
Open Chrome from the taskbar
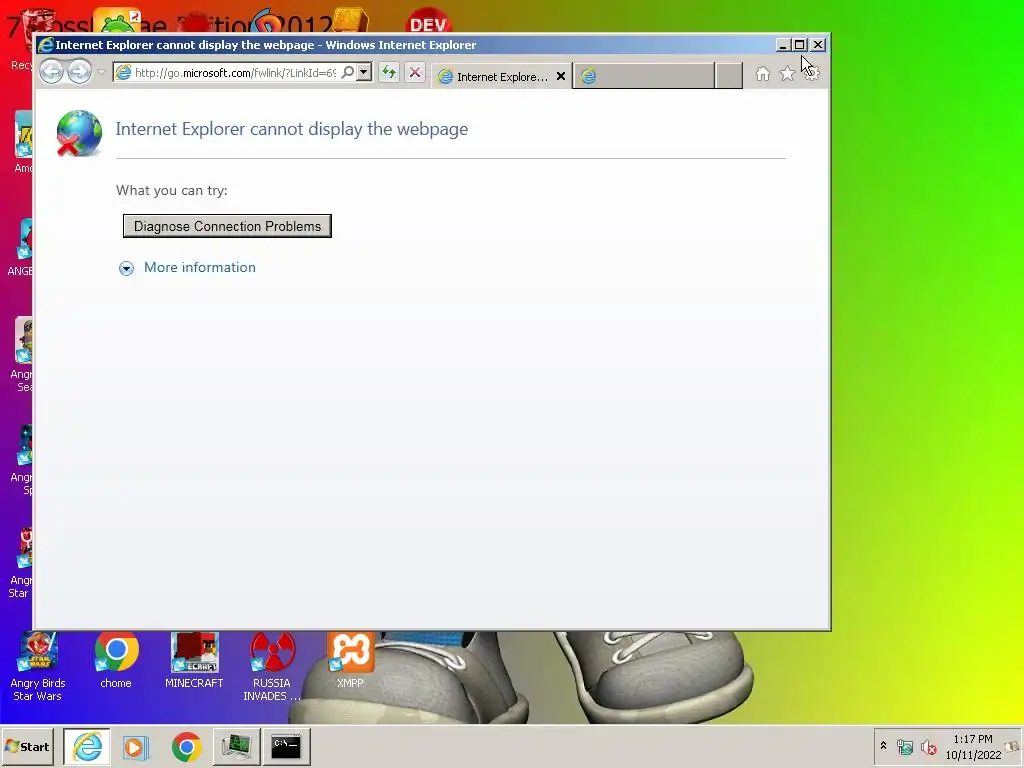point(187,746)
